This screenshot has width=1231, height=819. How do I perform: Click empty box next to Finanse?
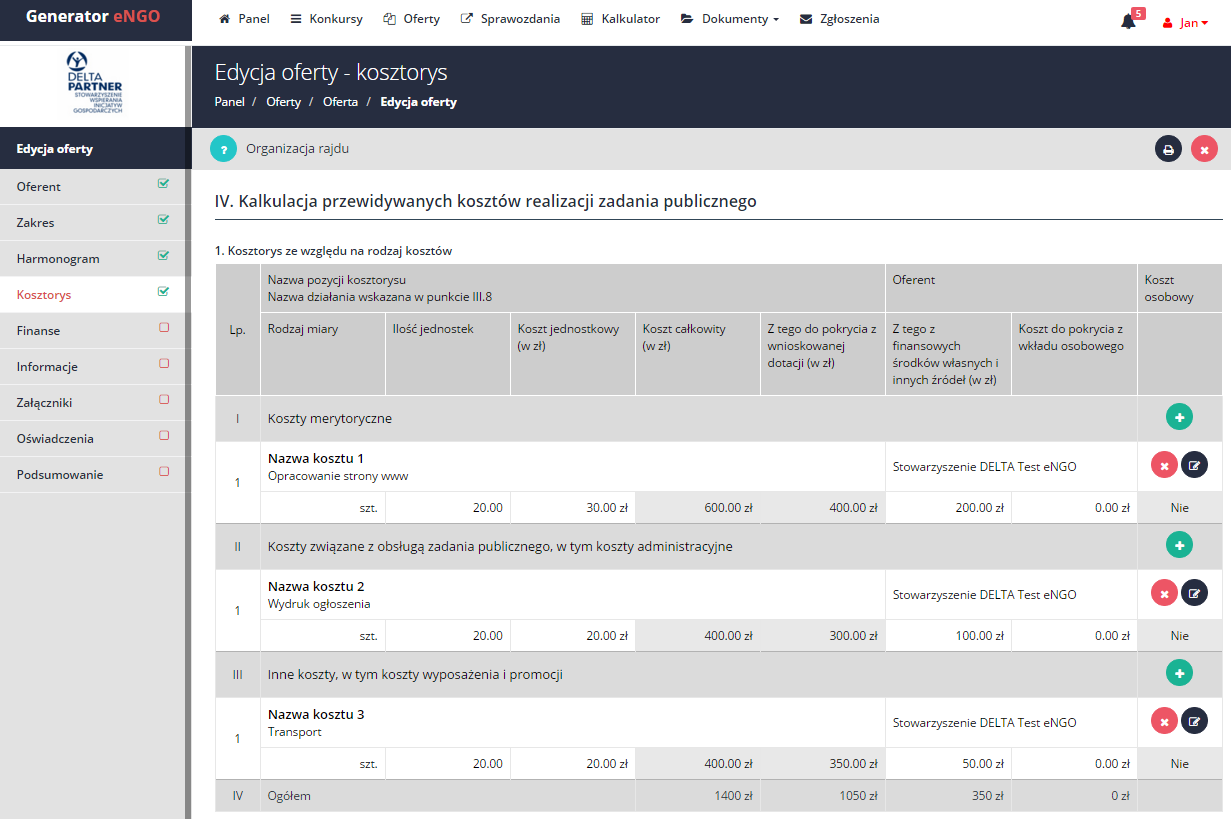(164, 328)
